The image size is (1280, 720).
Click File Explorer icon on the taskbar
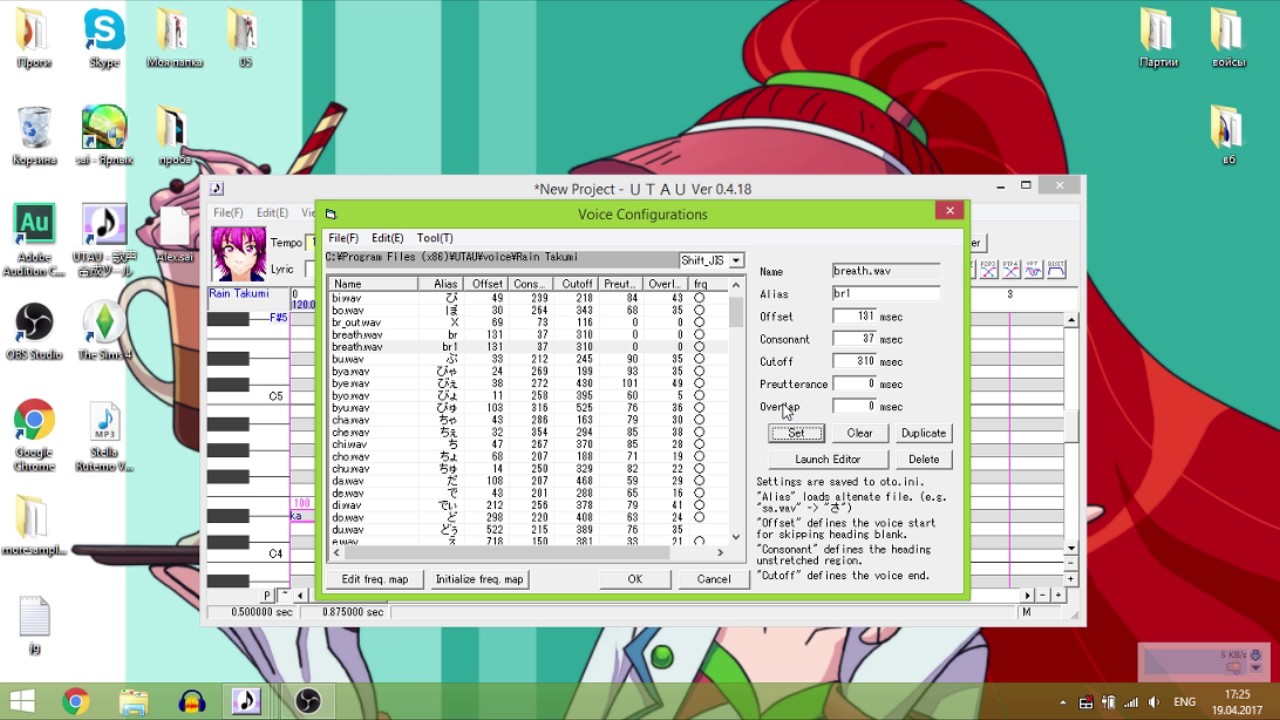tap(134, 701)
